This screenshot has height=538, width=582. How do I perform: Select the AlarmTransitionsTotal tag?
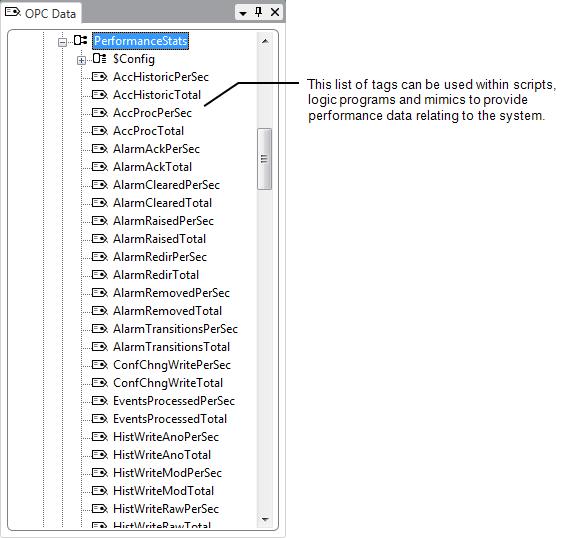(171, 347)
